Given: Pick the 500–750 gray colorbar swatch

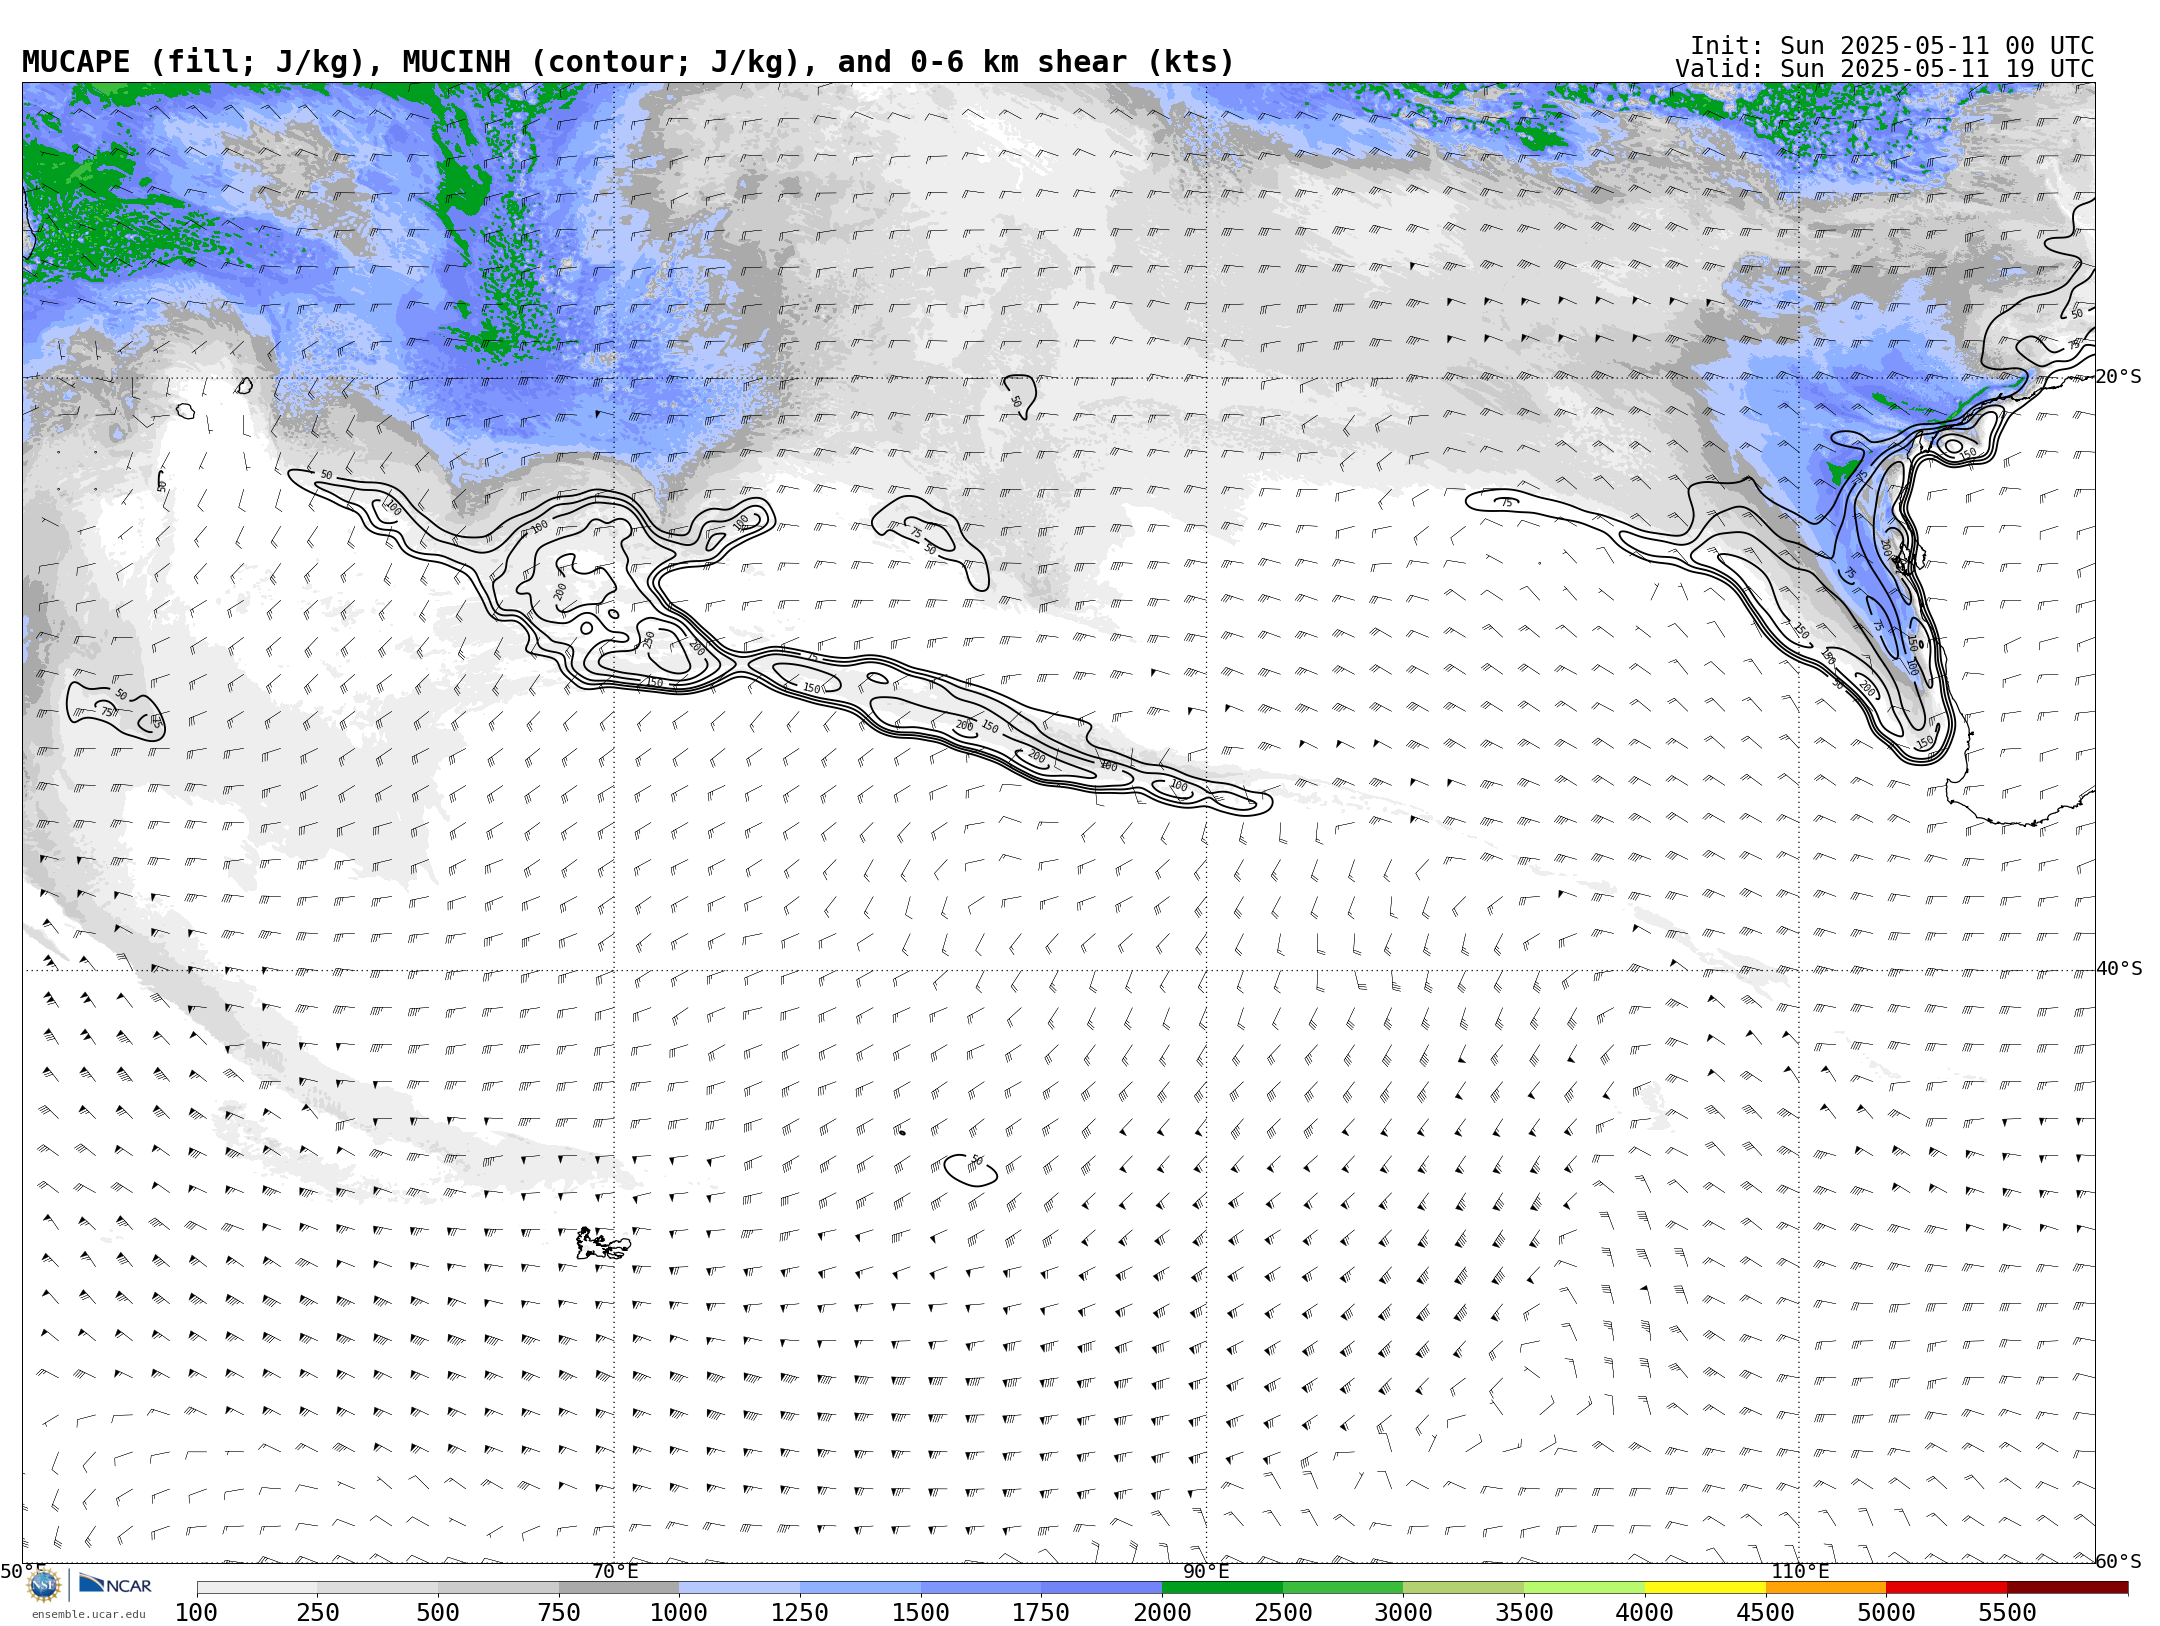Looking at the screenshot, I should click(x=498, y=1587).
